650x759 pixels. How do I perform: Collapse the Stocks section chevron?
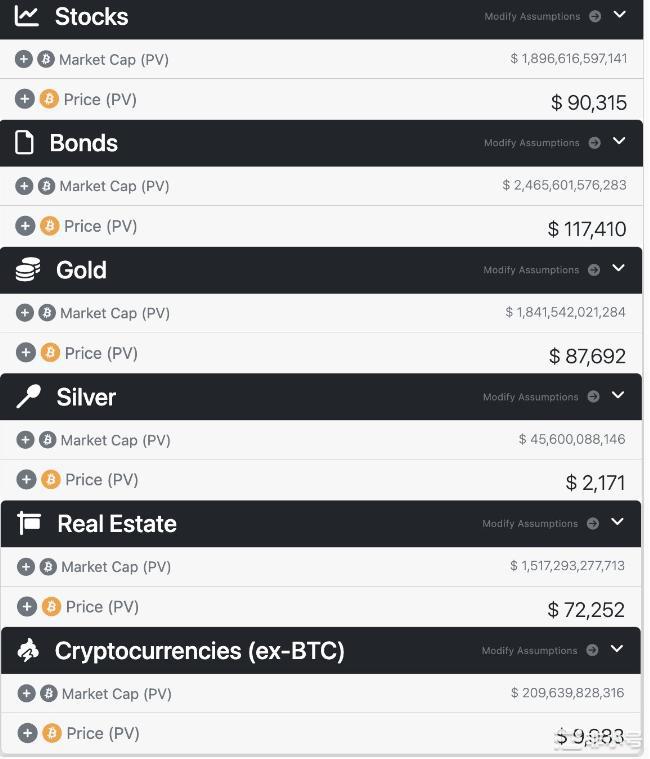coord(620,15)
